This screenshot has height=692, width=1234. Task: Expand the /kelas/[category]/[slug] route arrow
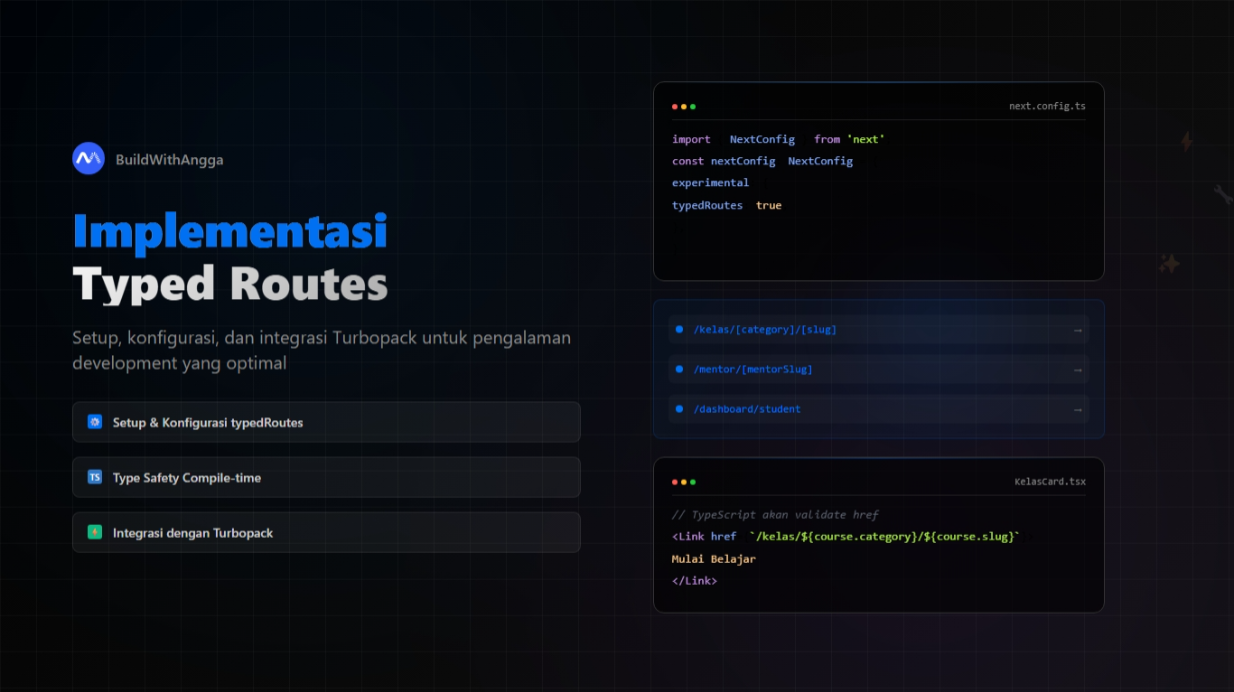(1077, 330)
